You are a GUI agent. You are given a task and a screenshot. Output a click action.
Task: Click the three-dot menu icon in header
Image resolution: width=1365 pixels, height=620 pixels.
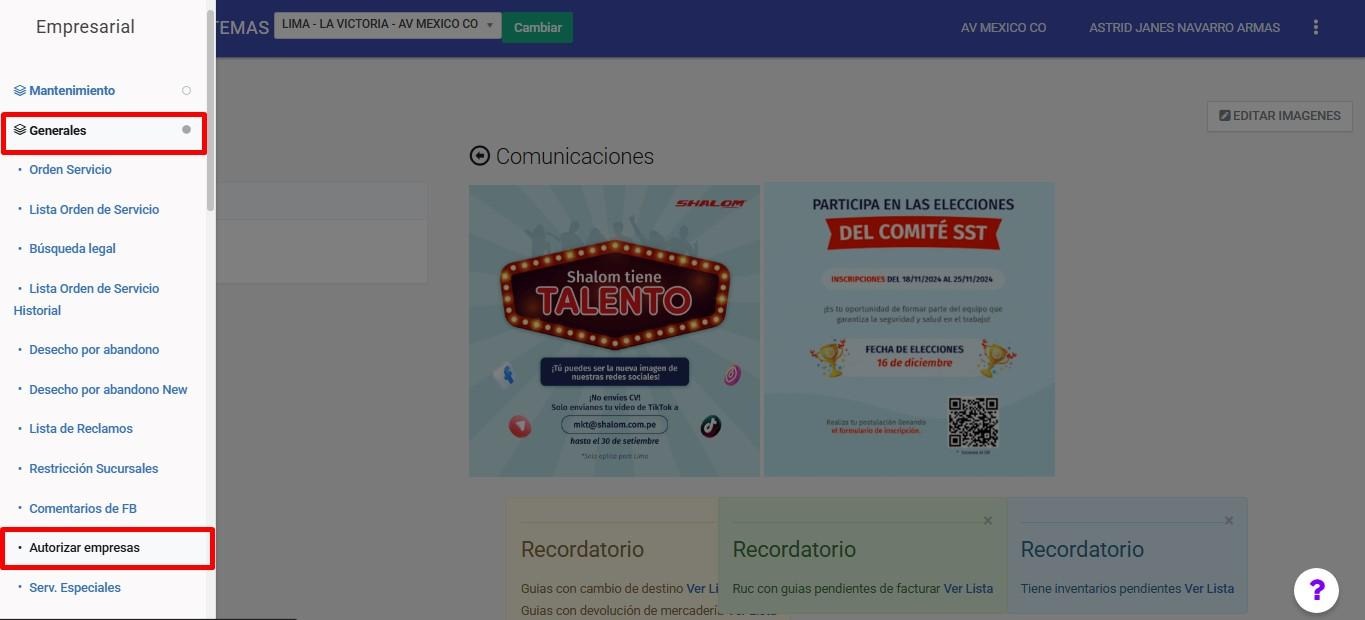pyautogui.click(x=1316, y=28)
